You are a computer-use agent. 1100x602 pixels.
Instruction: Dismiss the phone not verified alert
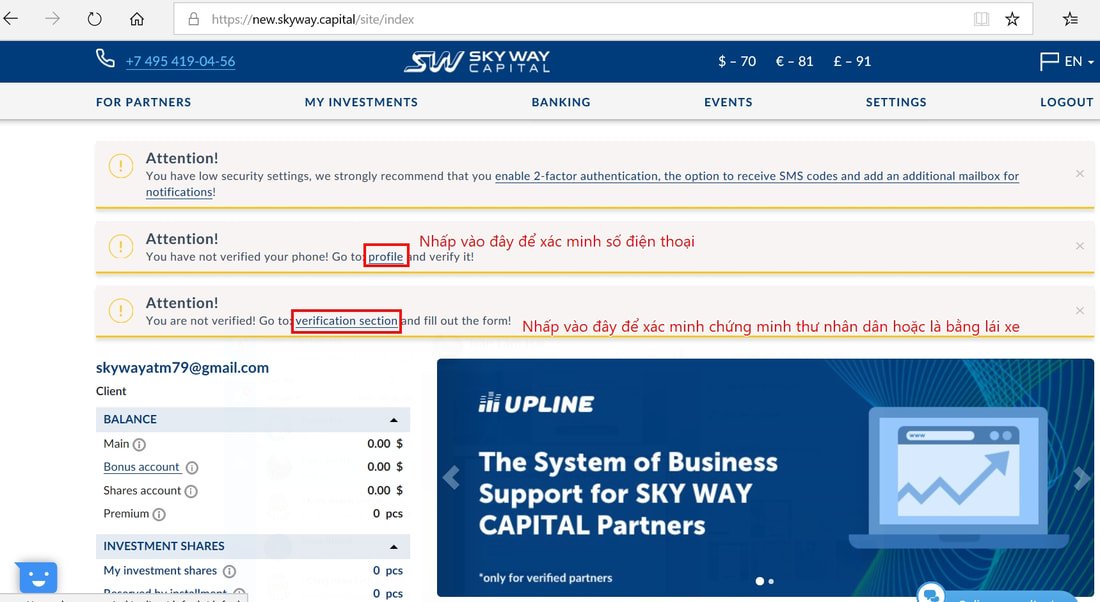[1080, 246]
